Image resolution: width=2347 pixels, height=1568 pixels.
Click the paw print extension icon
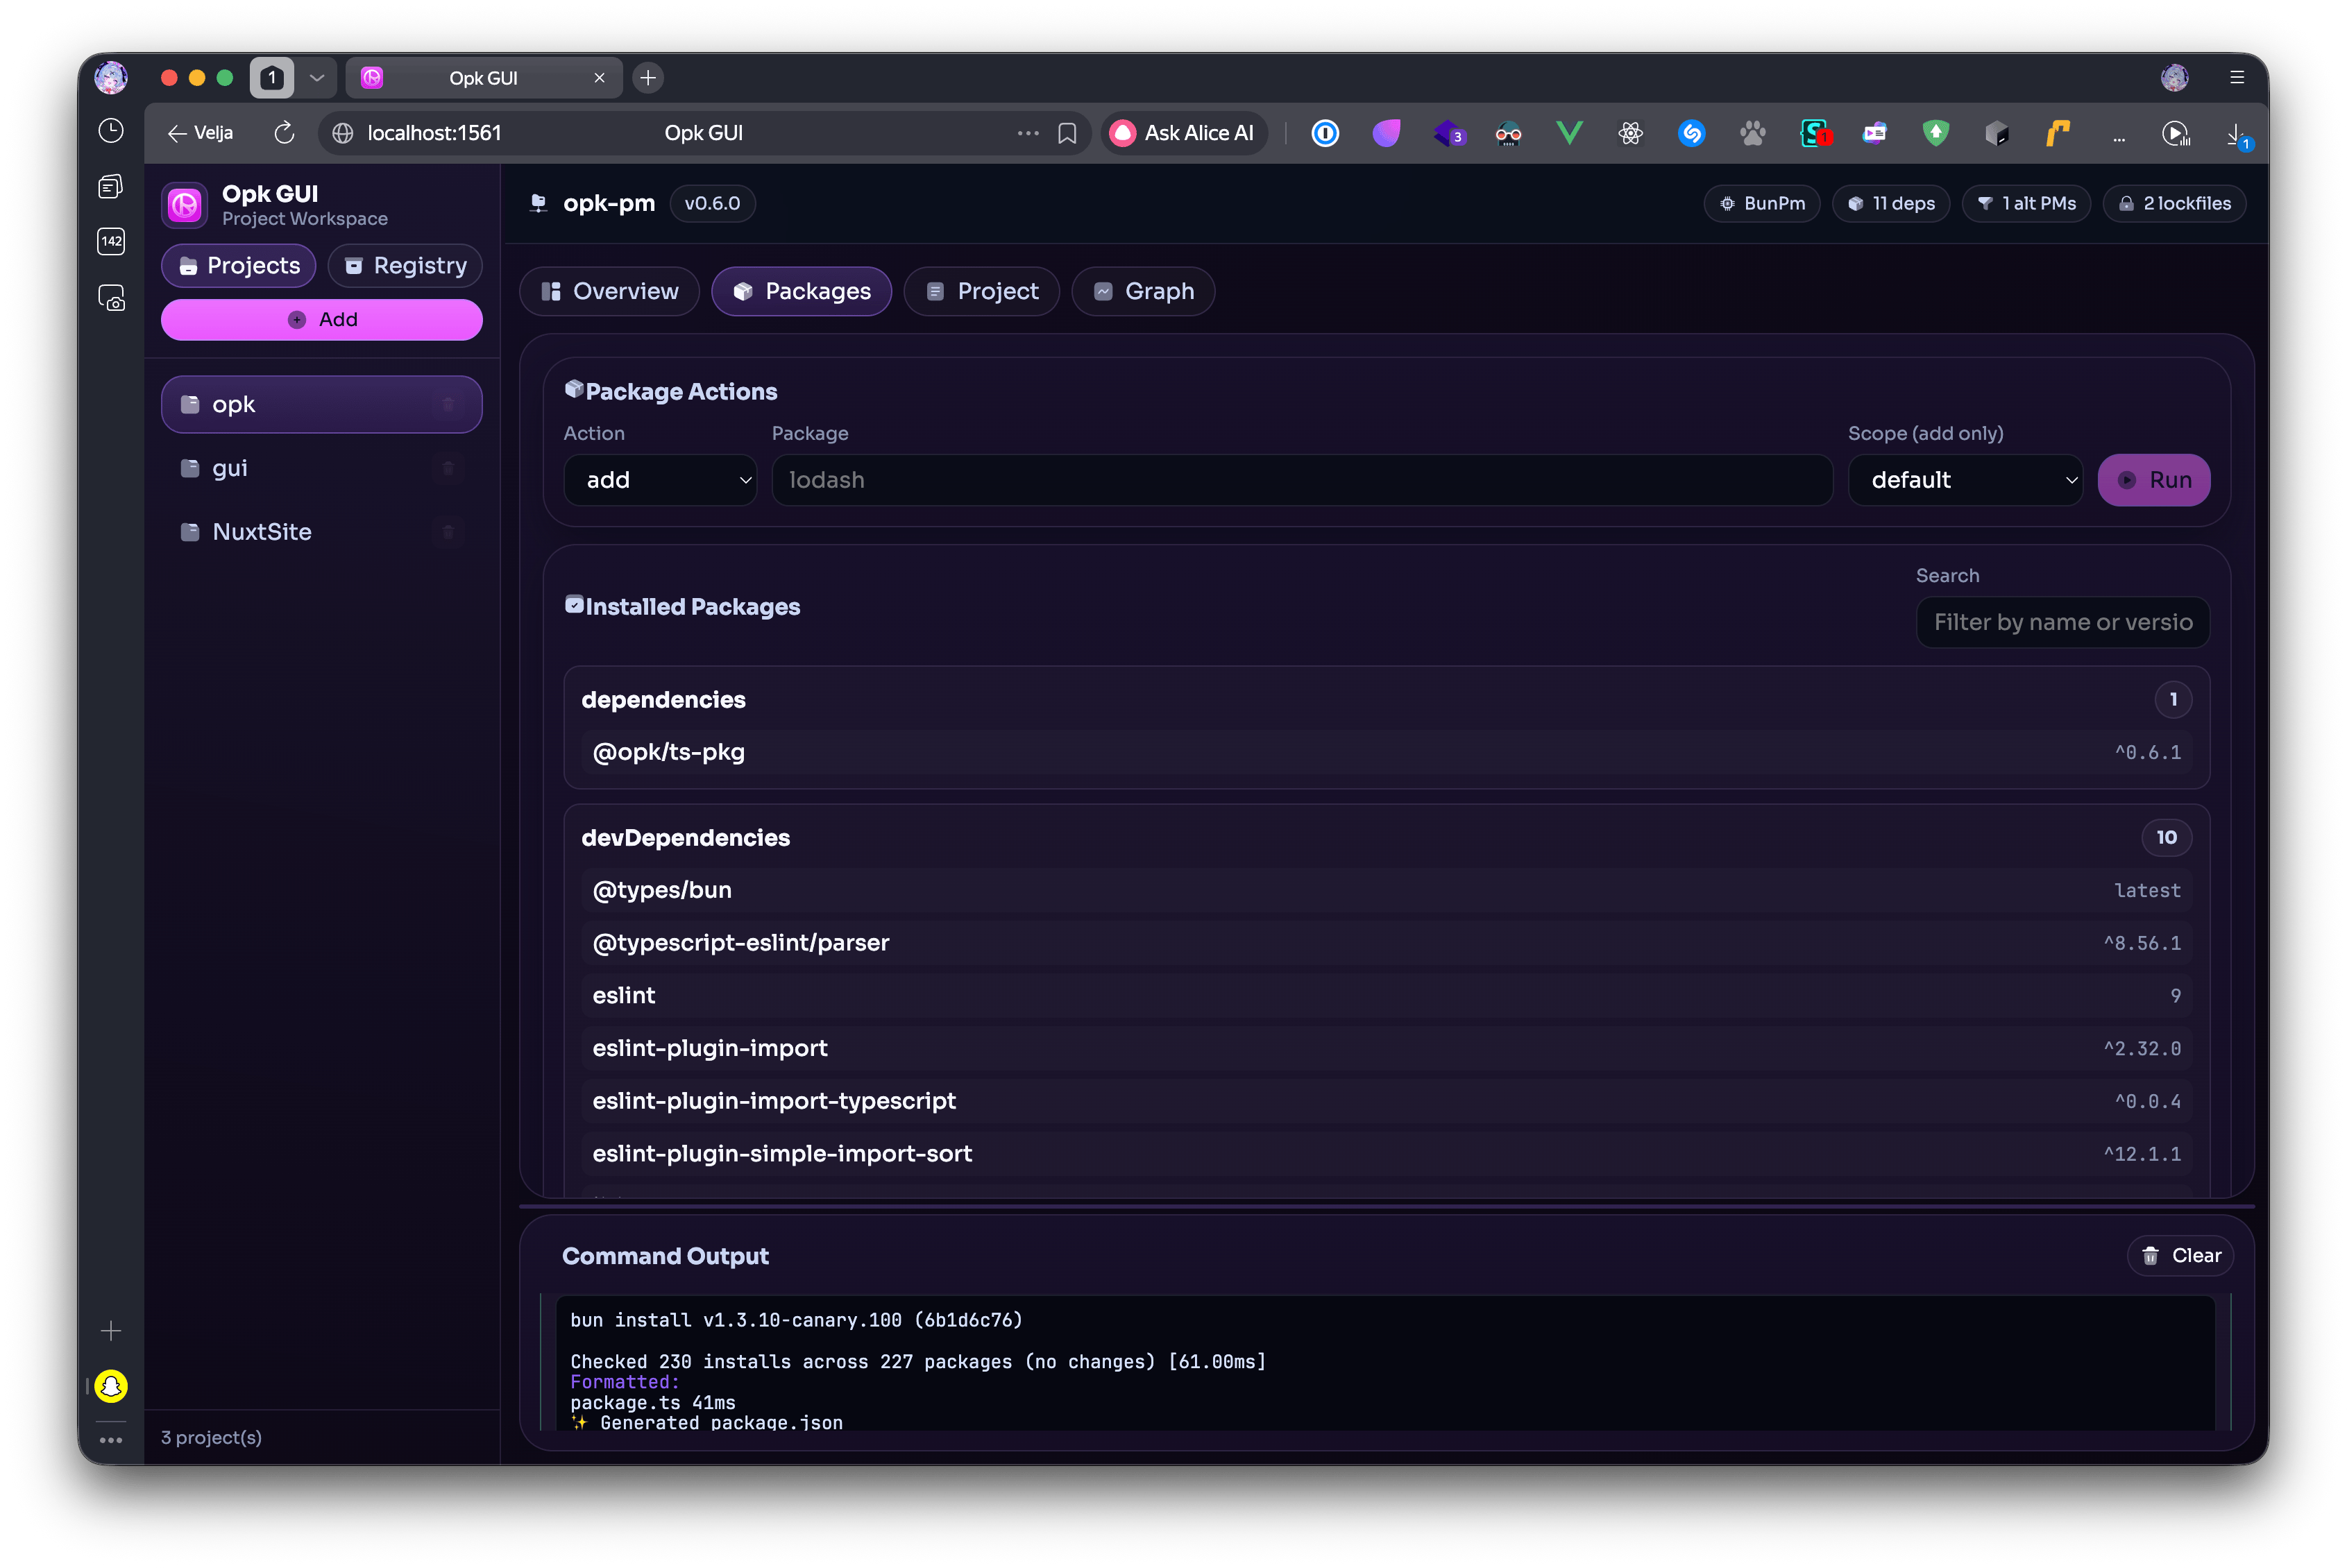(x=1752, y=133)
